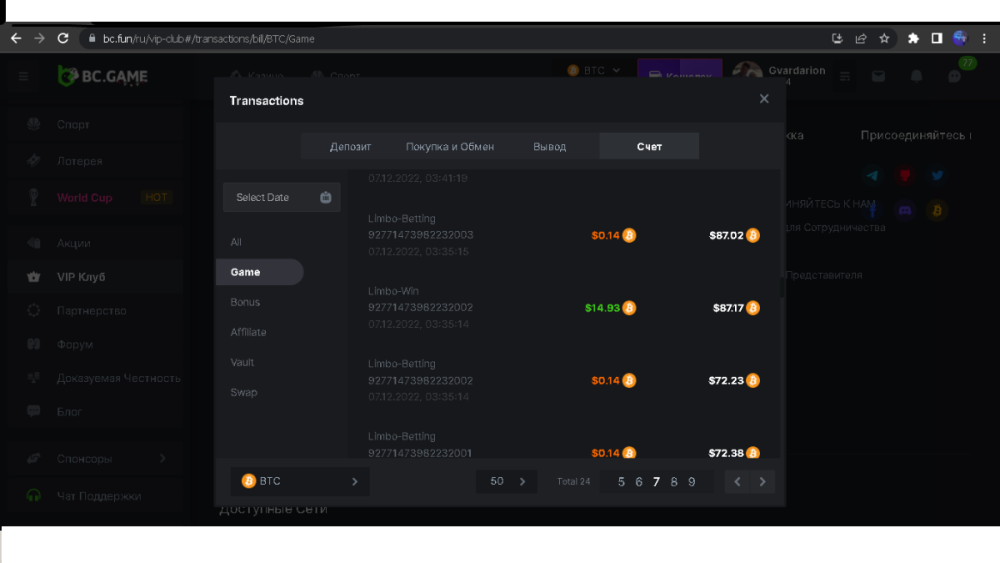Switch to the Депозит tab

click(x=350, y=146)
